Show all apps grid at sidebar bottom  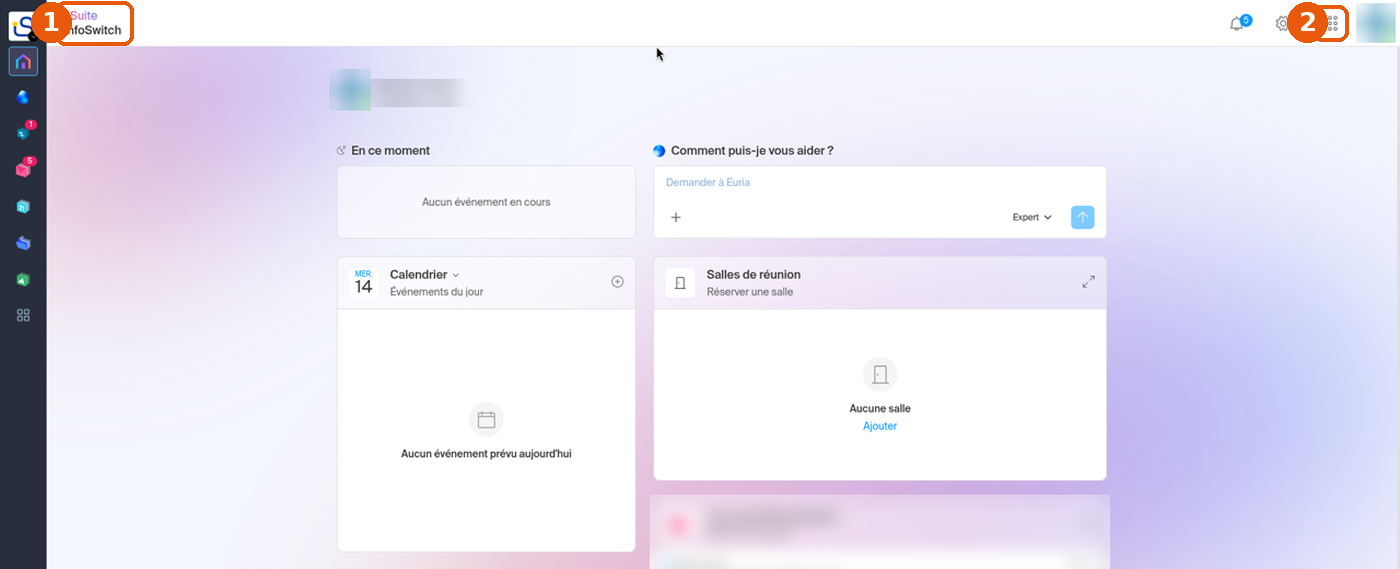[x=23, y=315]
